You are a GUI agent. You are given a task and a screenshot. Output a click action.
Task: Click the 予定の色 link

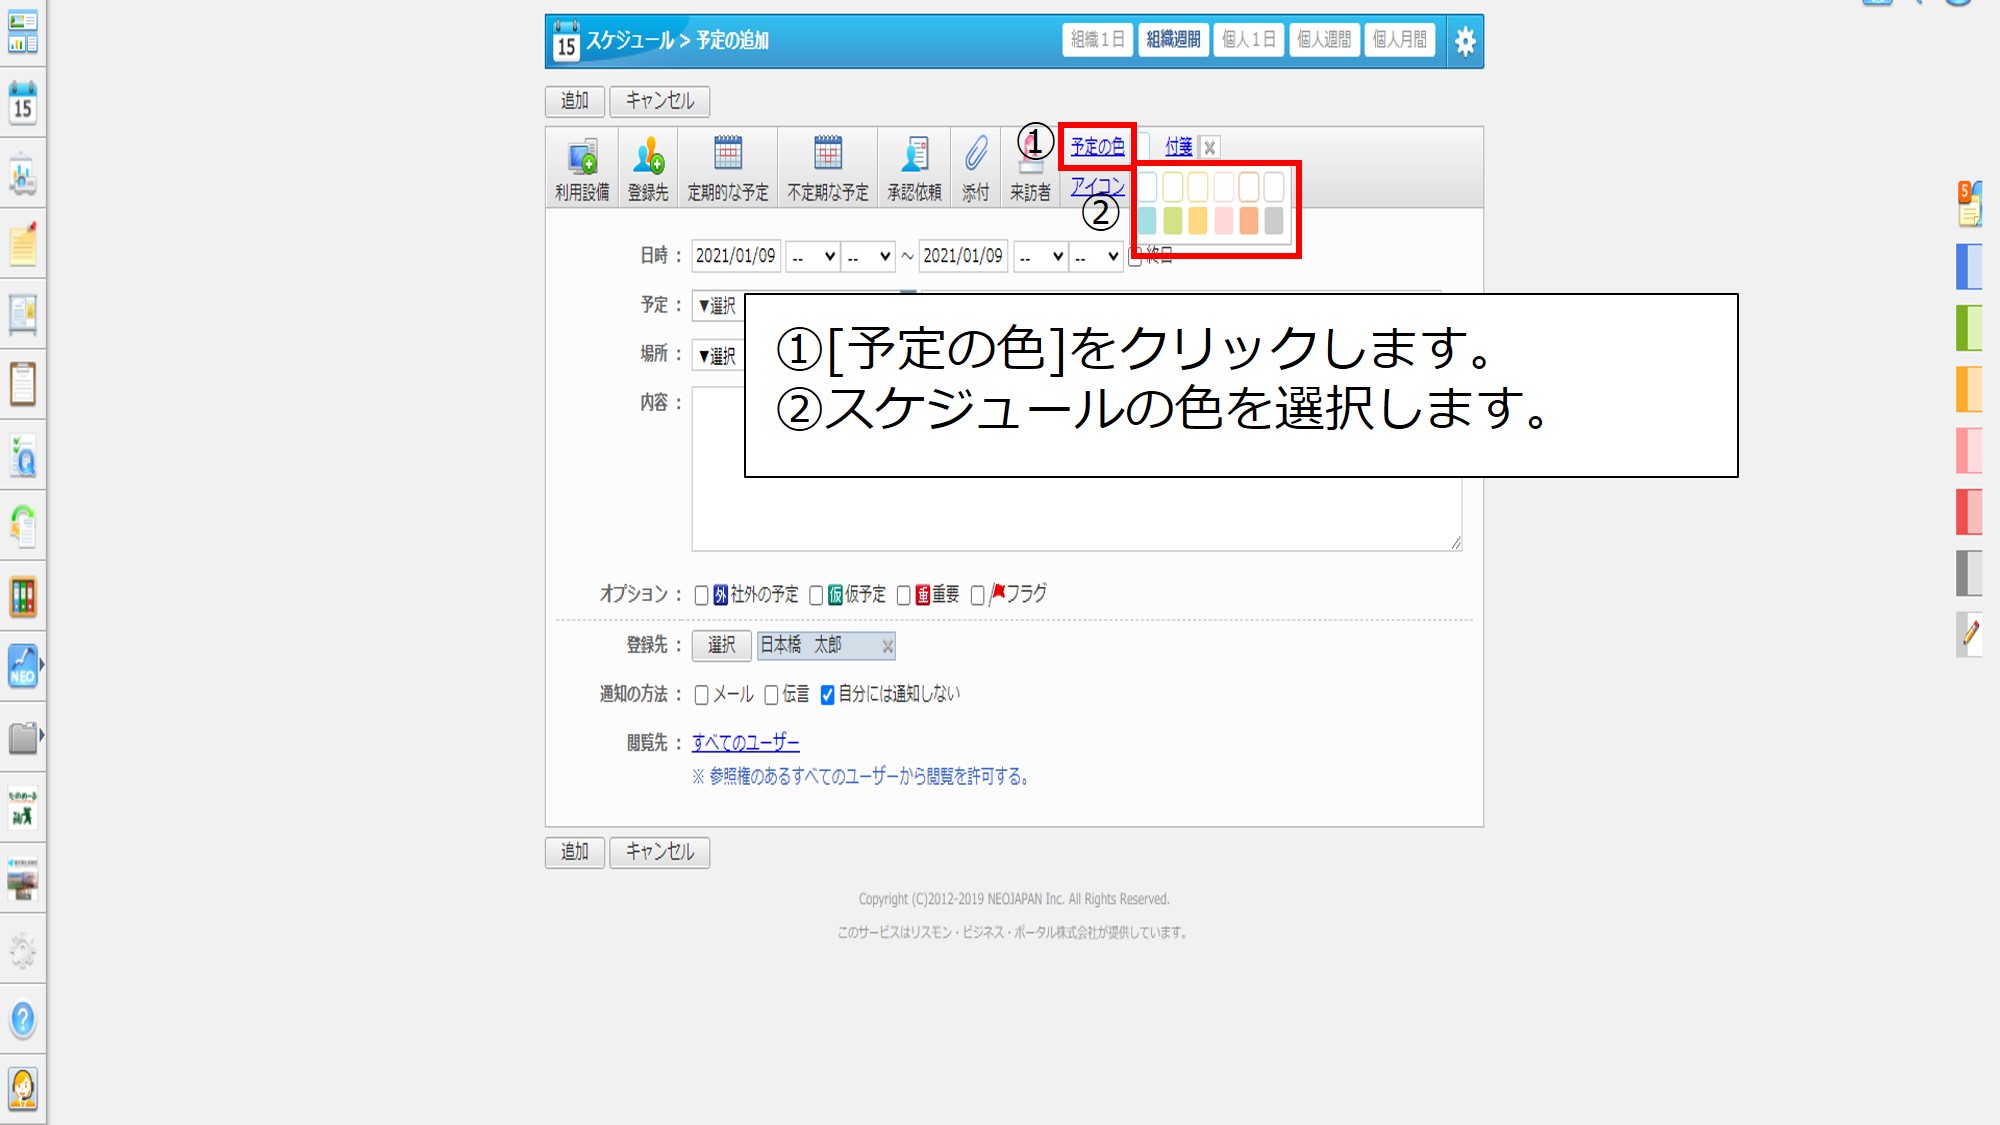(x=1097, y=146)
